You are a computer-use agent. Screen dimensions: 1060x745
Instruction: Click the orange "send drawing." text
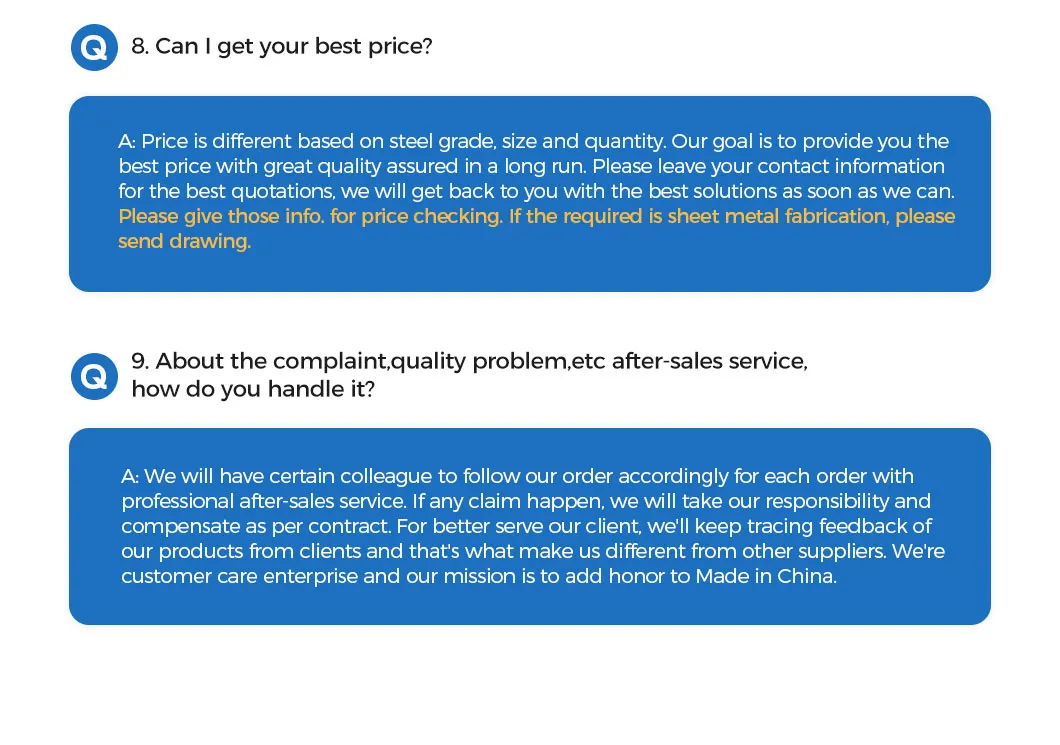coord(185,241)
